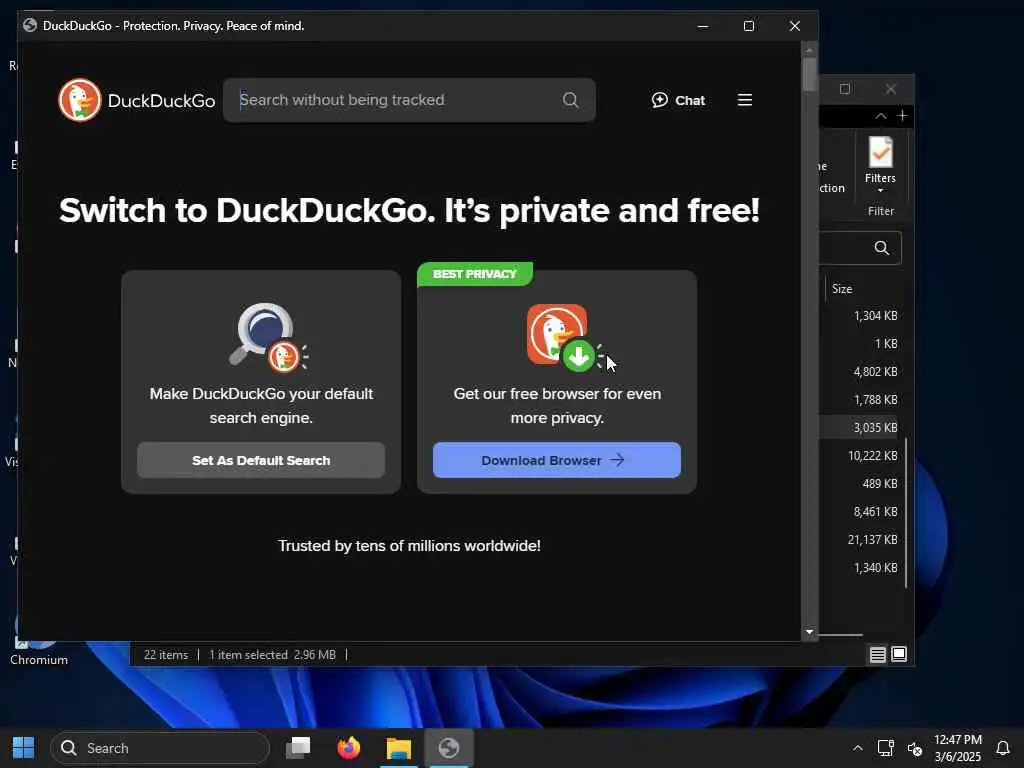1024x768 pixels.
Task: Click the scroll up arrow of browser page
Action: click(809, 50)
